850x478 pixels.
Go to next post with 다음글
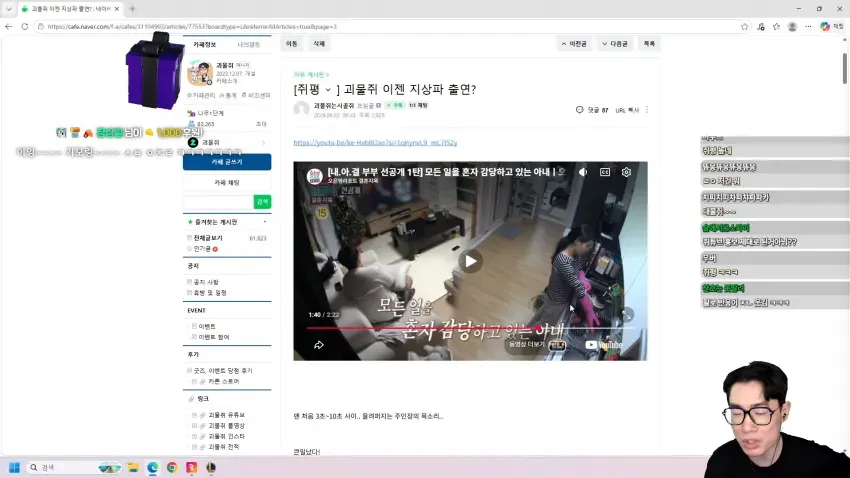[615, 44]
